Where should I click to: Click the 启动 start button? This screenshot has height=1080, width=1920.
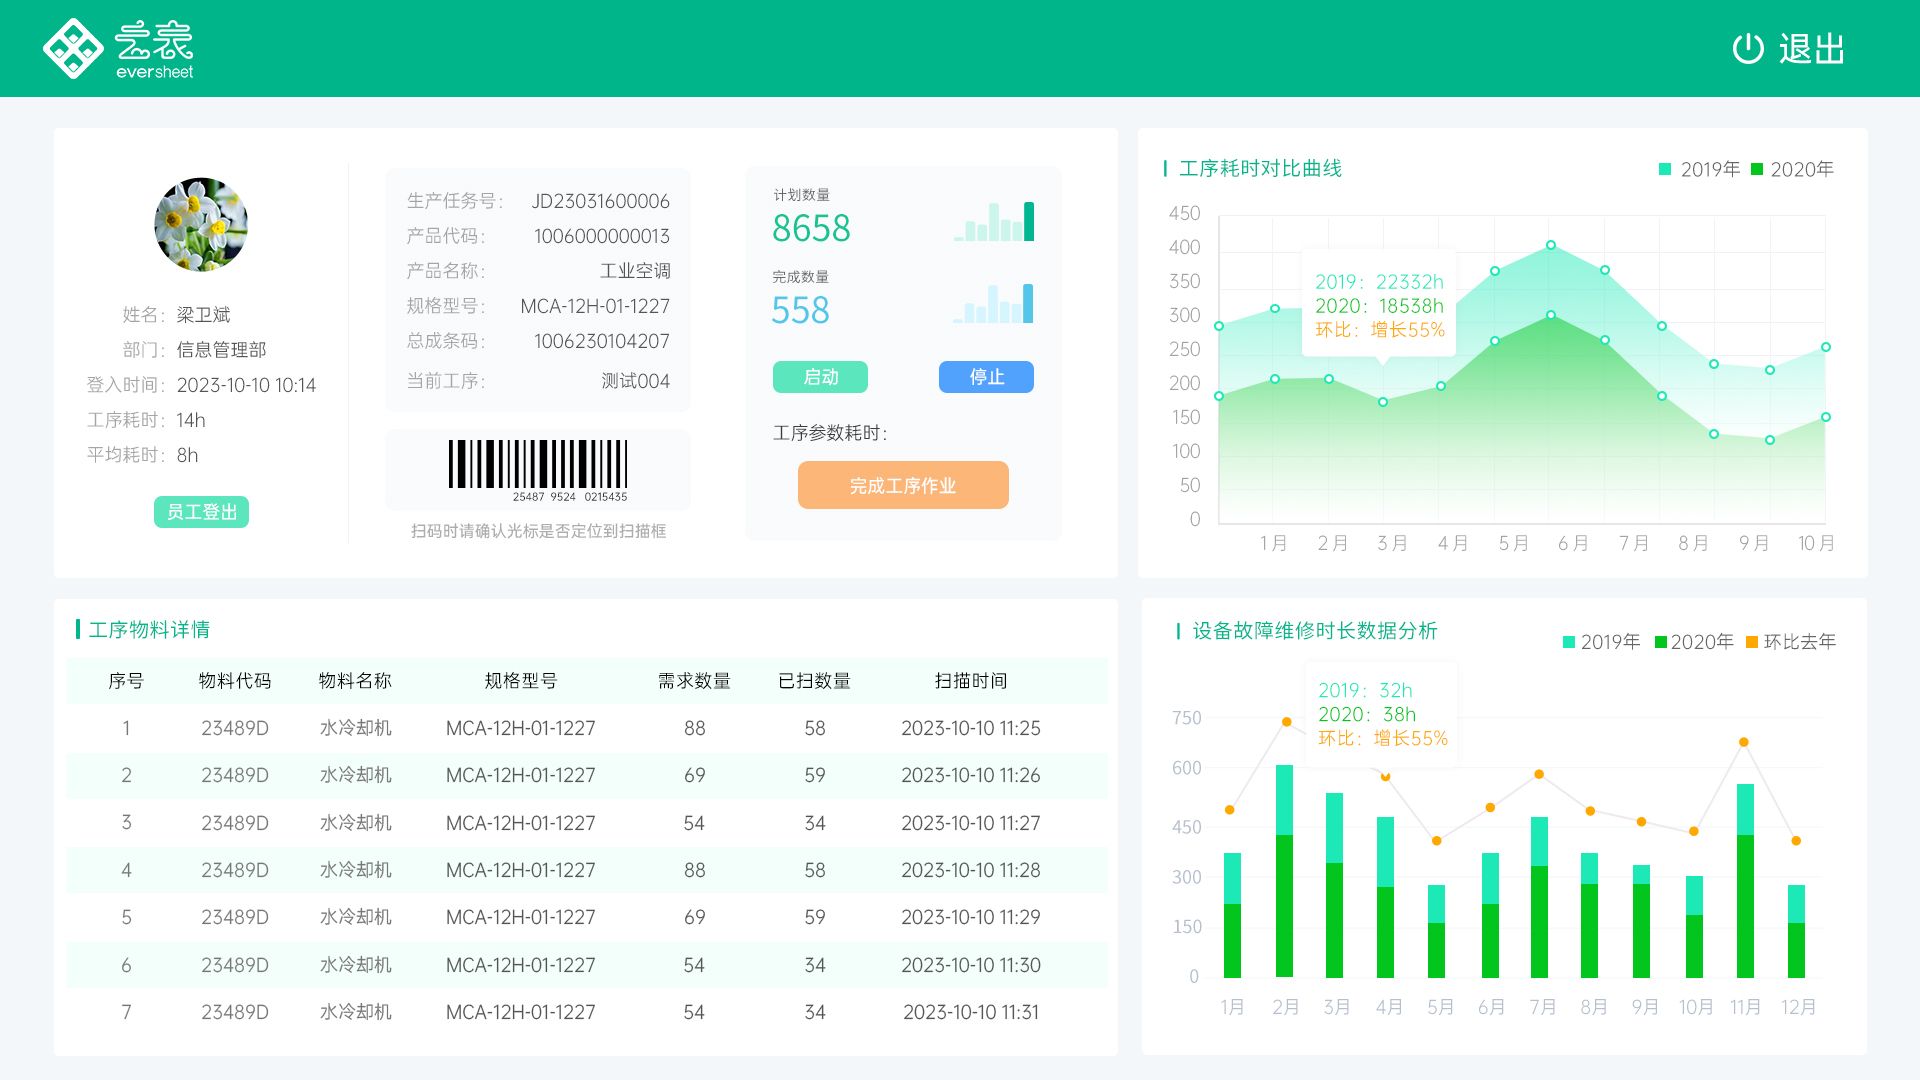pyautogui.click(x=820, y=376)
